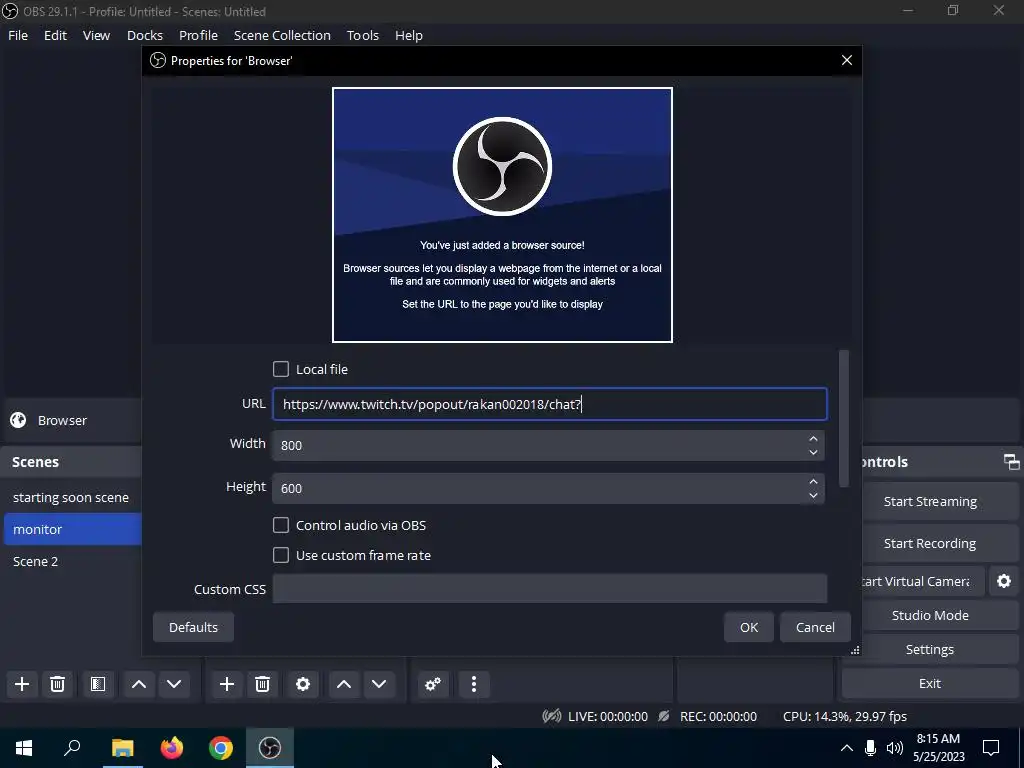Open the View menu
Screen dimensions: 1024x768
pos(96,35)
